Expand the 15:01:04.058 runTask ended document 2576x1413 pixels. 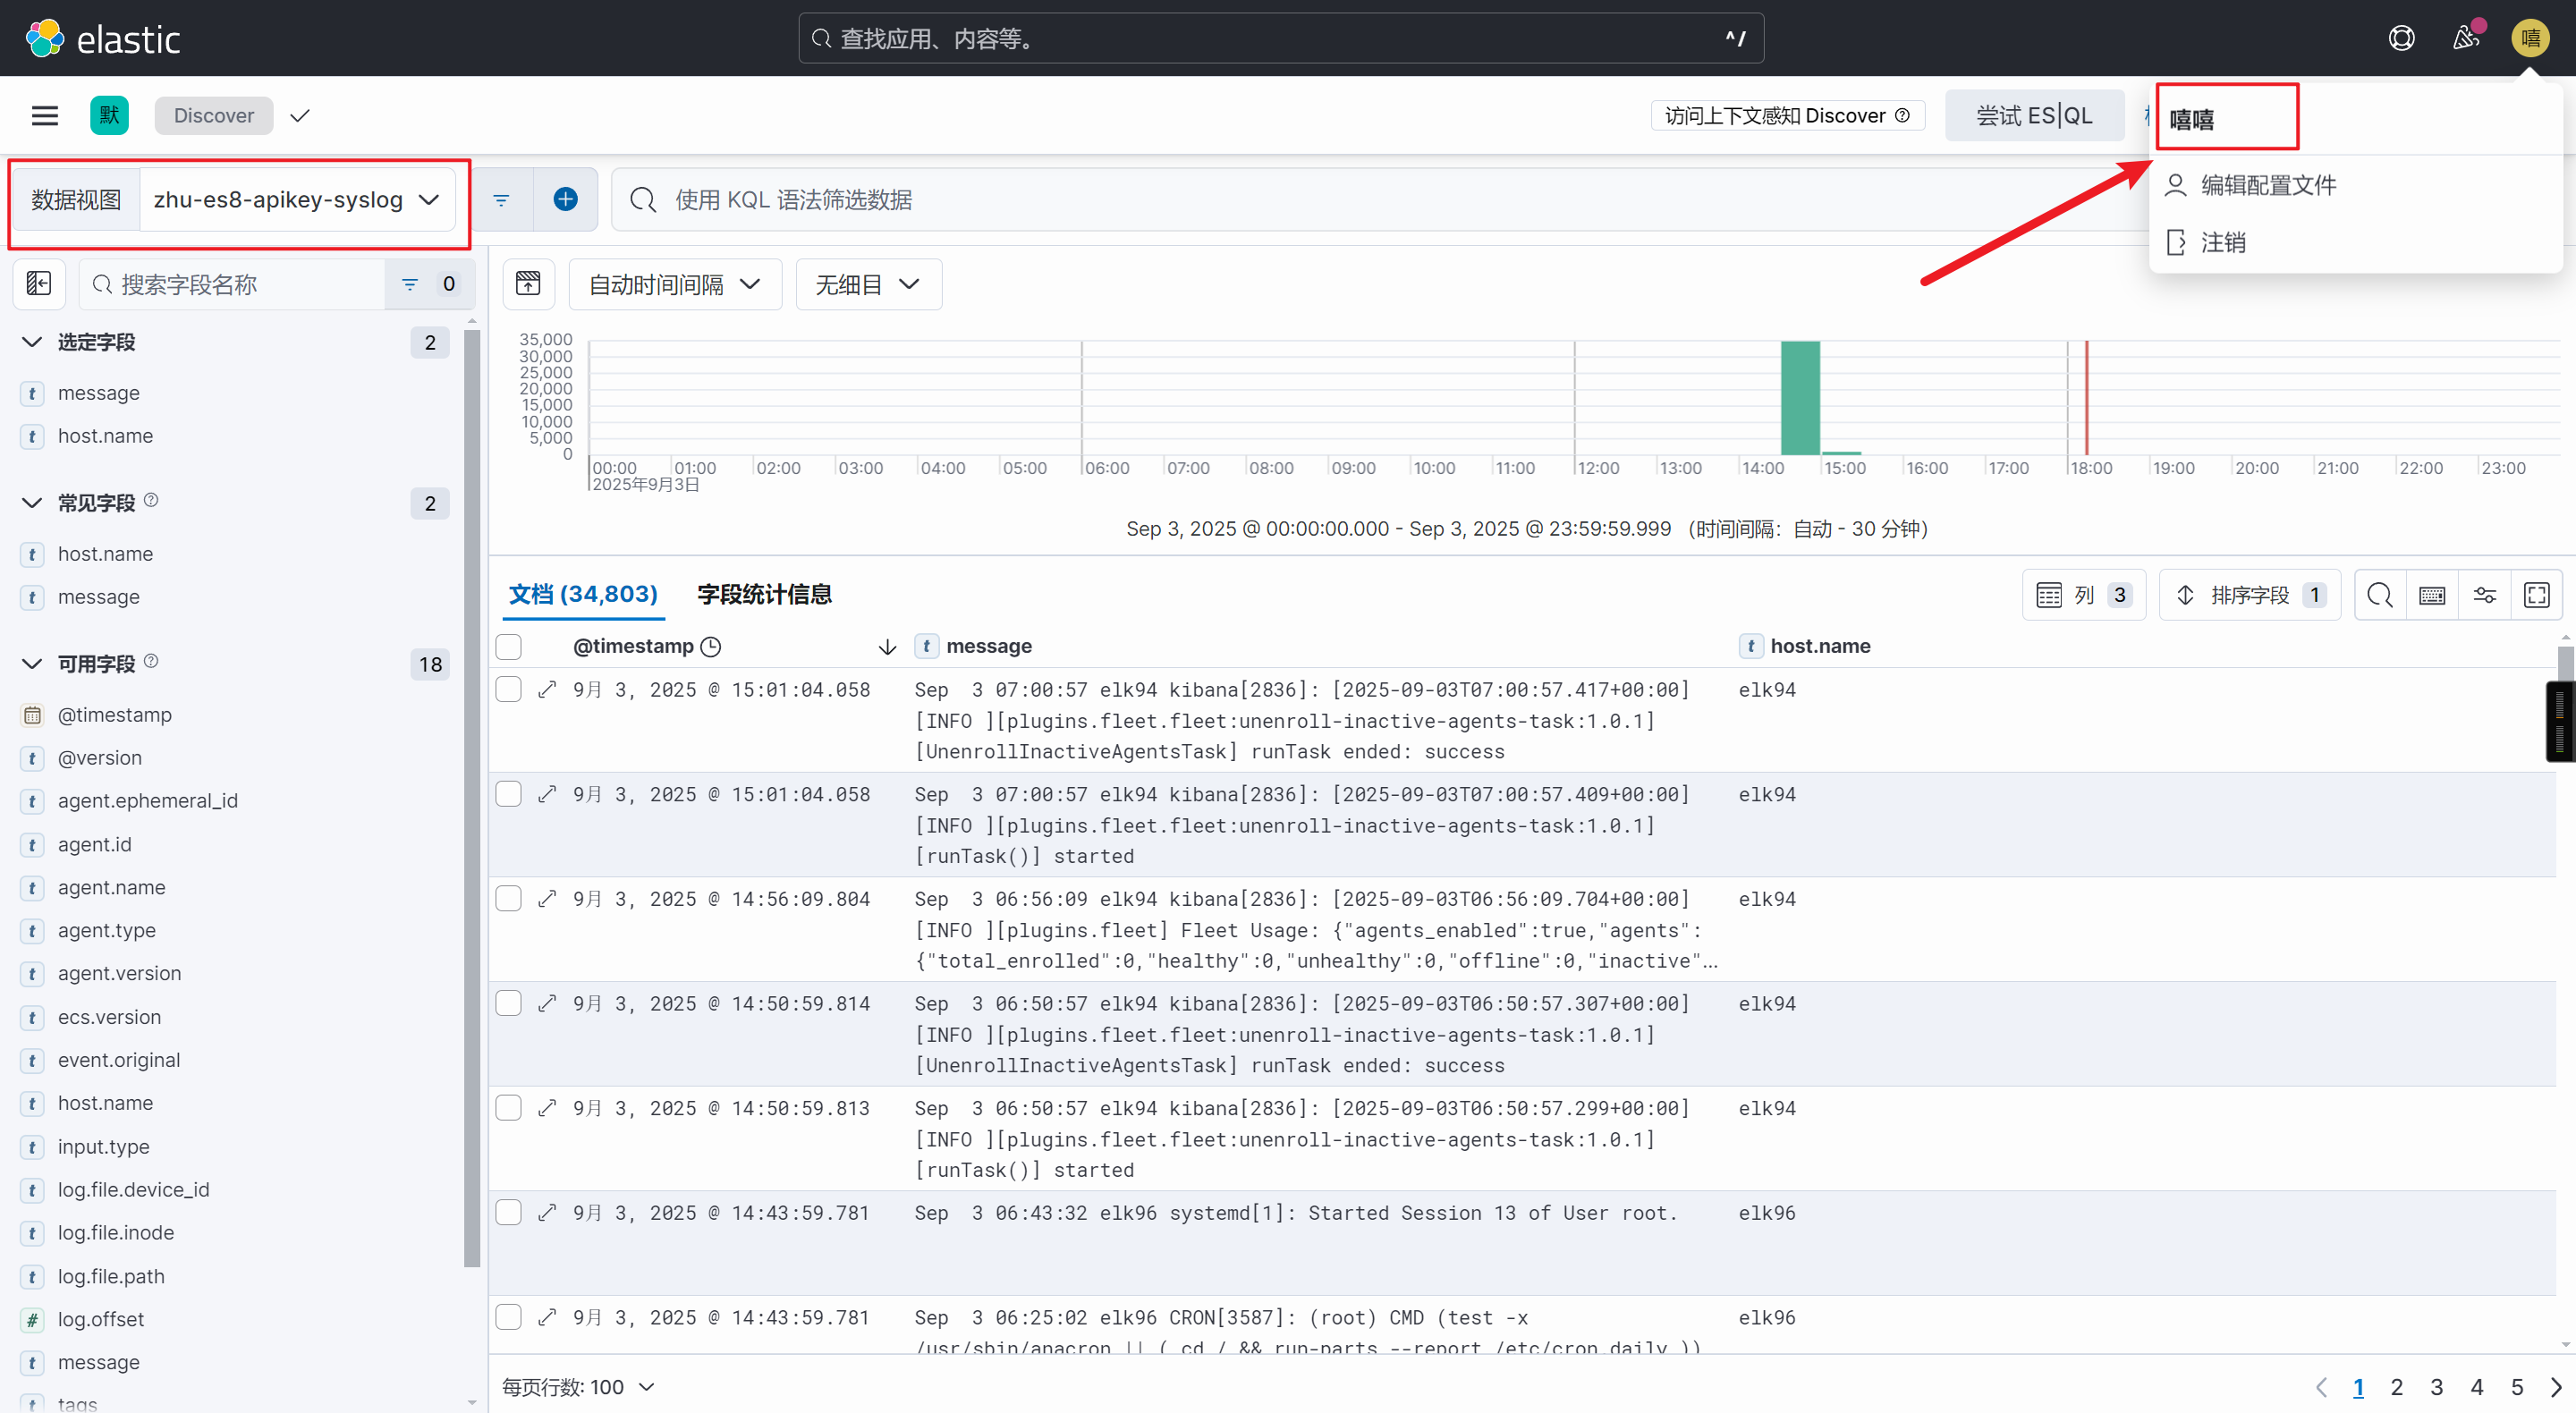(547, 689)
